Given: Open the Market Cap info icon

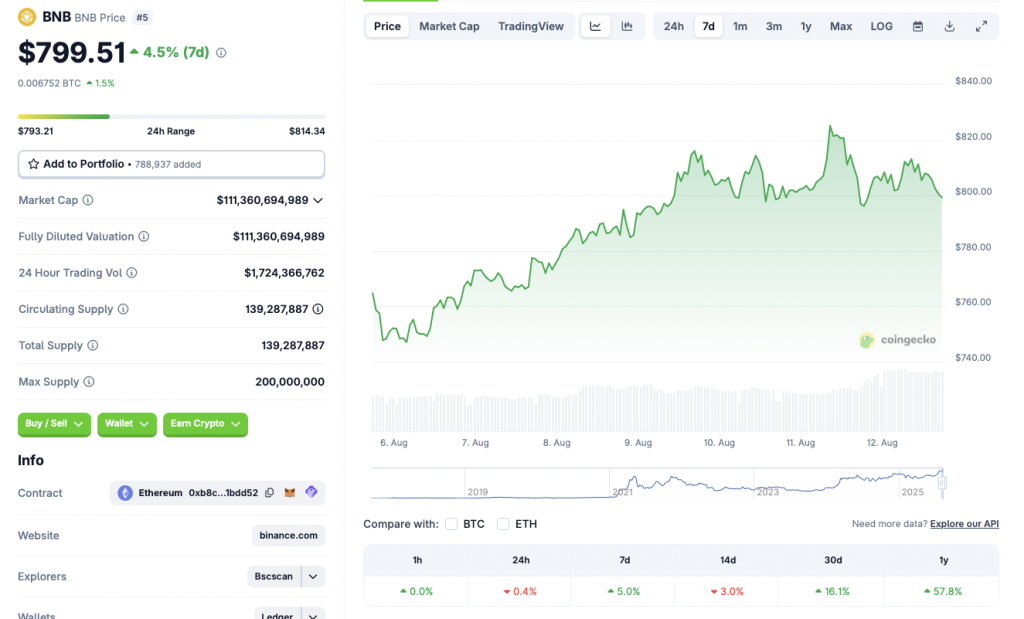Looking at the screenshot, I should point(88,200).
